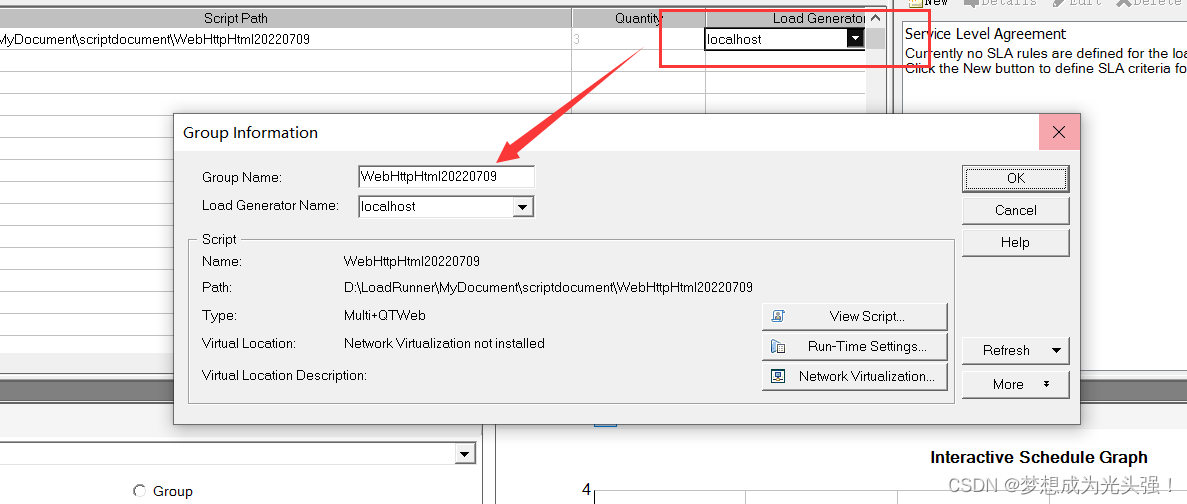
Task: Select the Group radio button
Action: pos(139,491)
